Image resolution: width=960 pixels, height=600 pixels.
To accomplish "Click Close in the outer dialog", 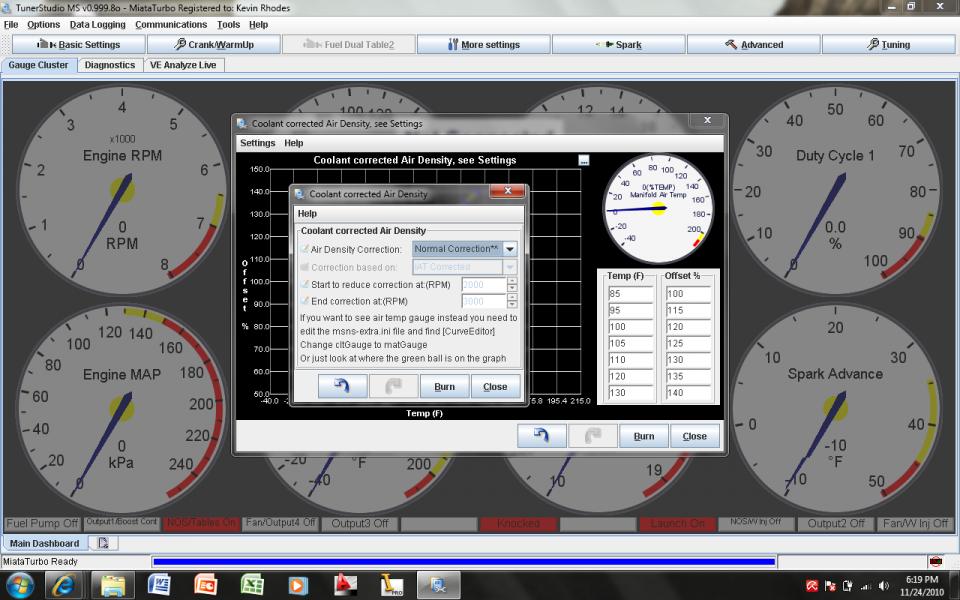I will coord(694,436).
